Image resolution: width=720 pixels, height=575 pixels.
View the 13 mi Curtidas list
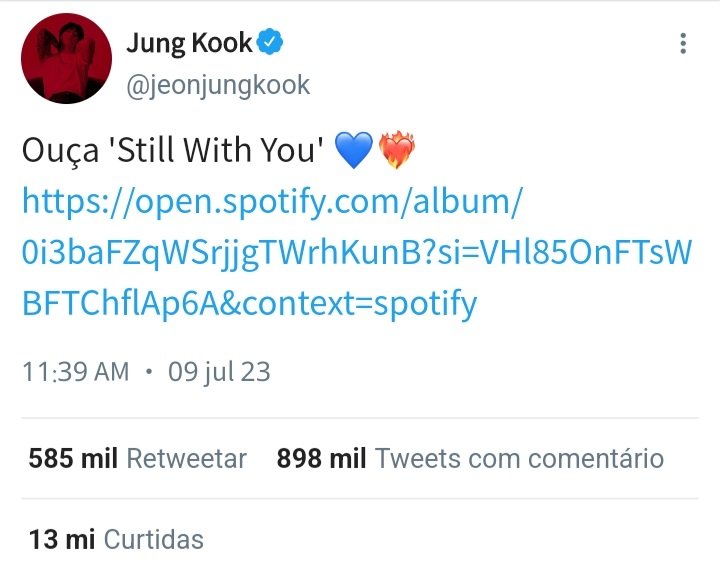point(116,539)
